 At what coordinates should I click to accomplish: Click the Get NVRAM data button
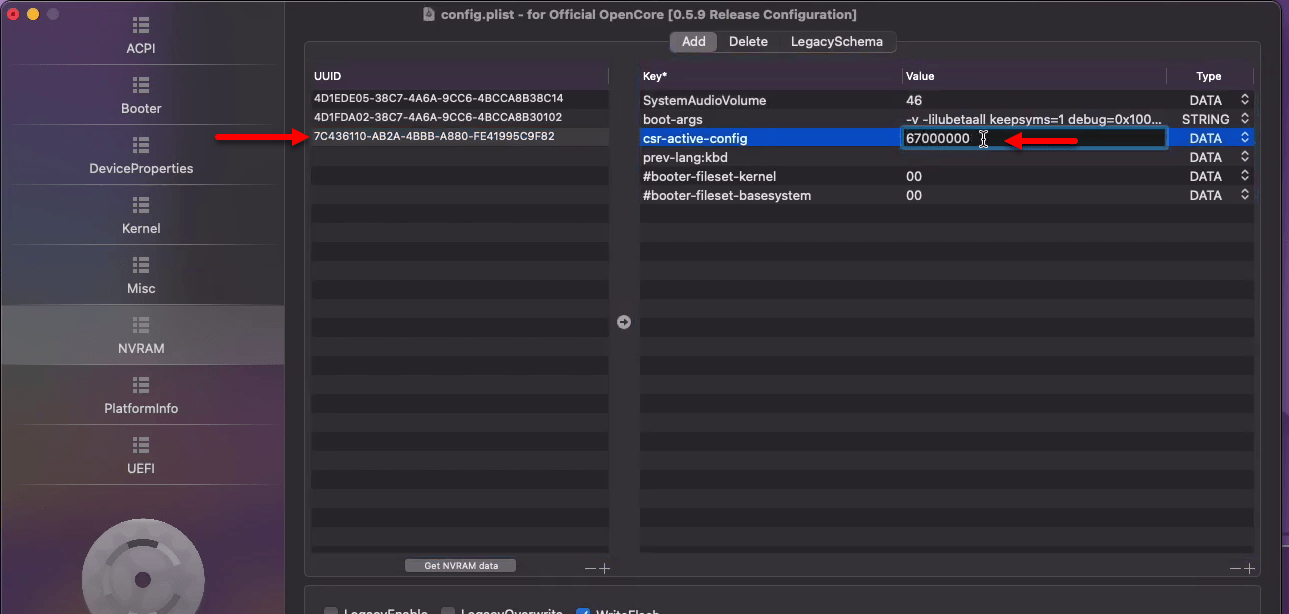461,565
